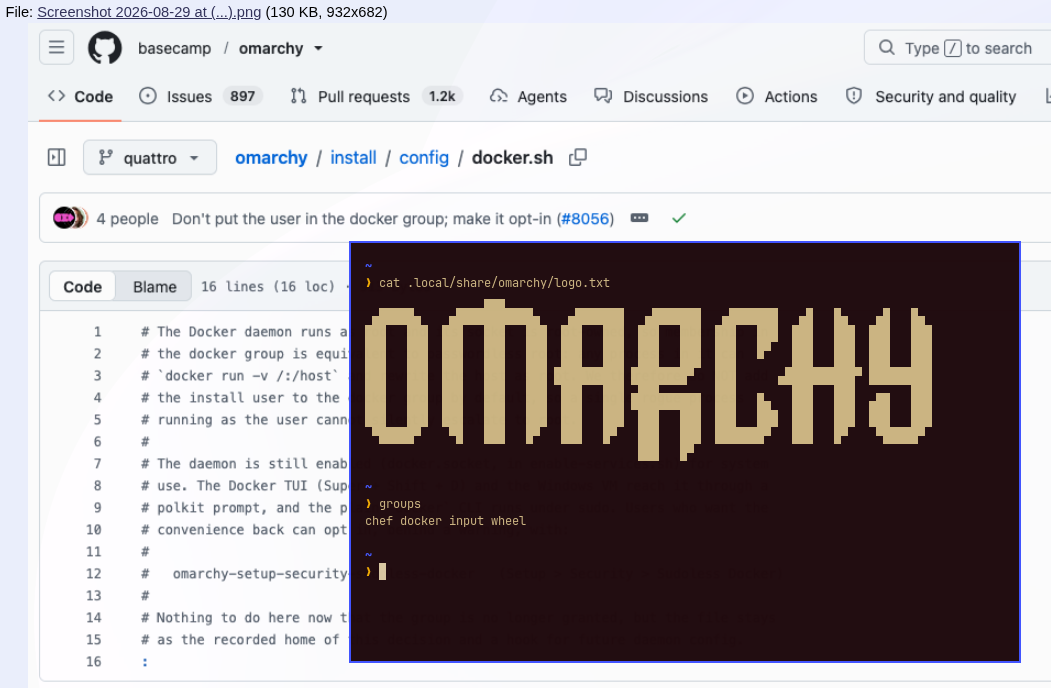The height and width of the screenshot is (688, 1051).
Task: Focus the Type / to search field
Action: (959, 48)
